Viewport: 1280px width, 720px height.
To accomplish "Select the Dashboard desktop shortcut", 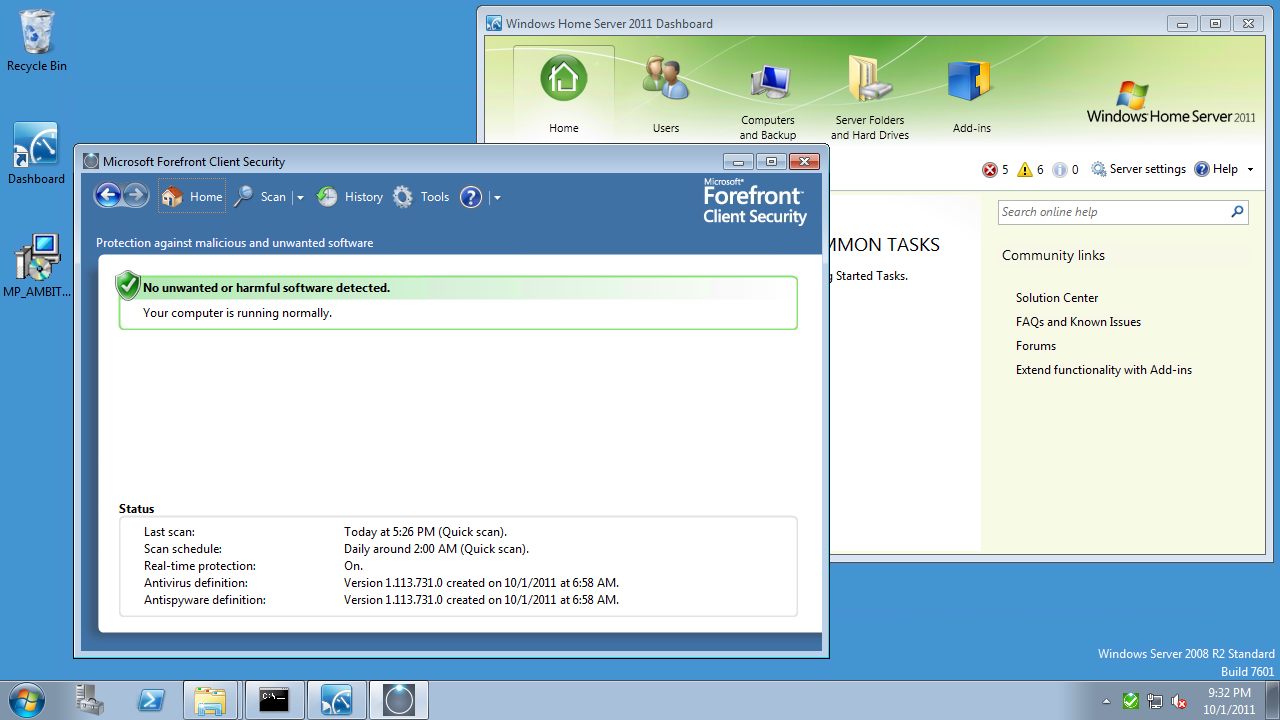I will tap(36, 154).
